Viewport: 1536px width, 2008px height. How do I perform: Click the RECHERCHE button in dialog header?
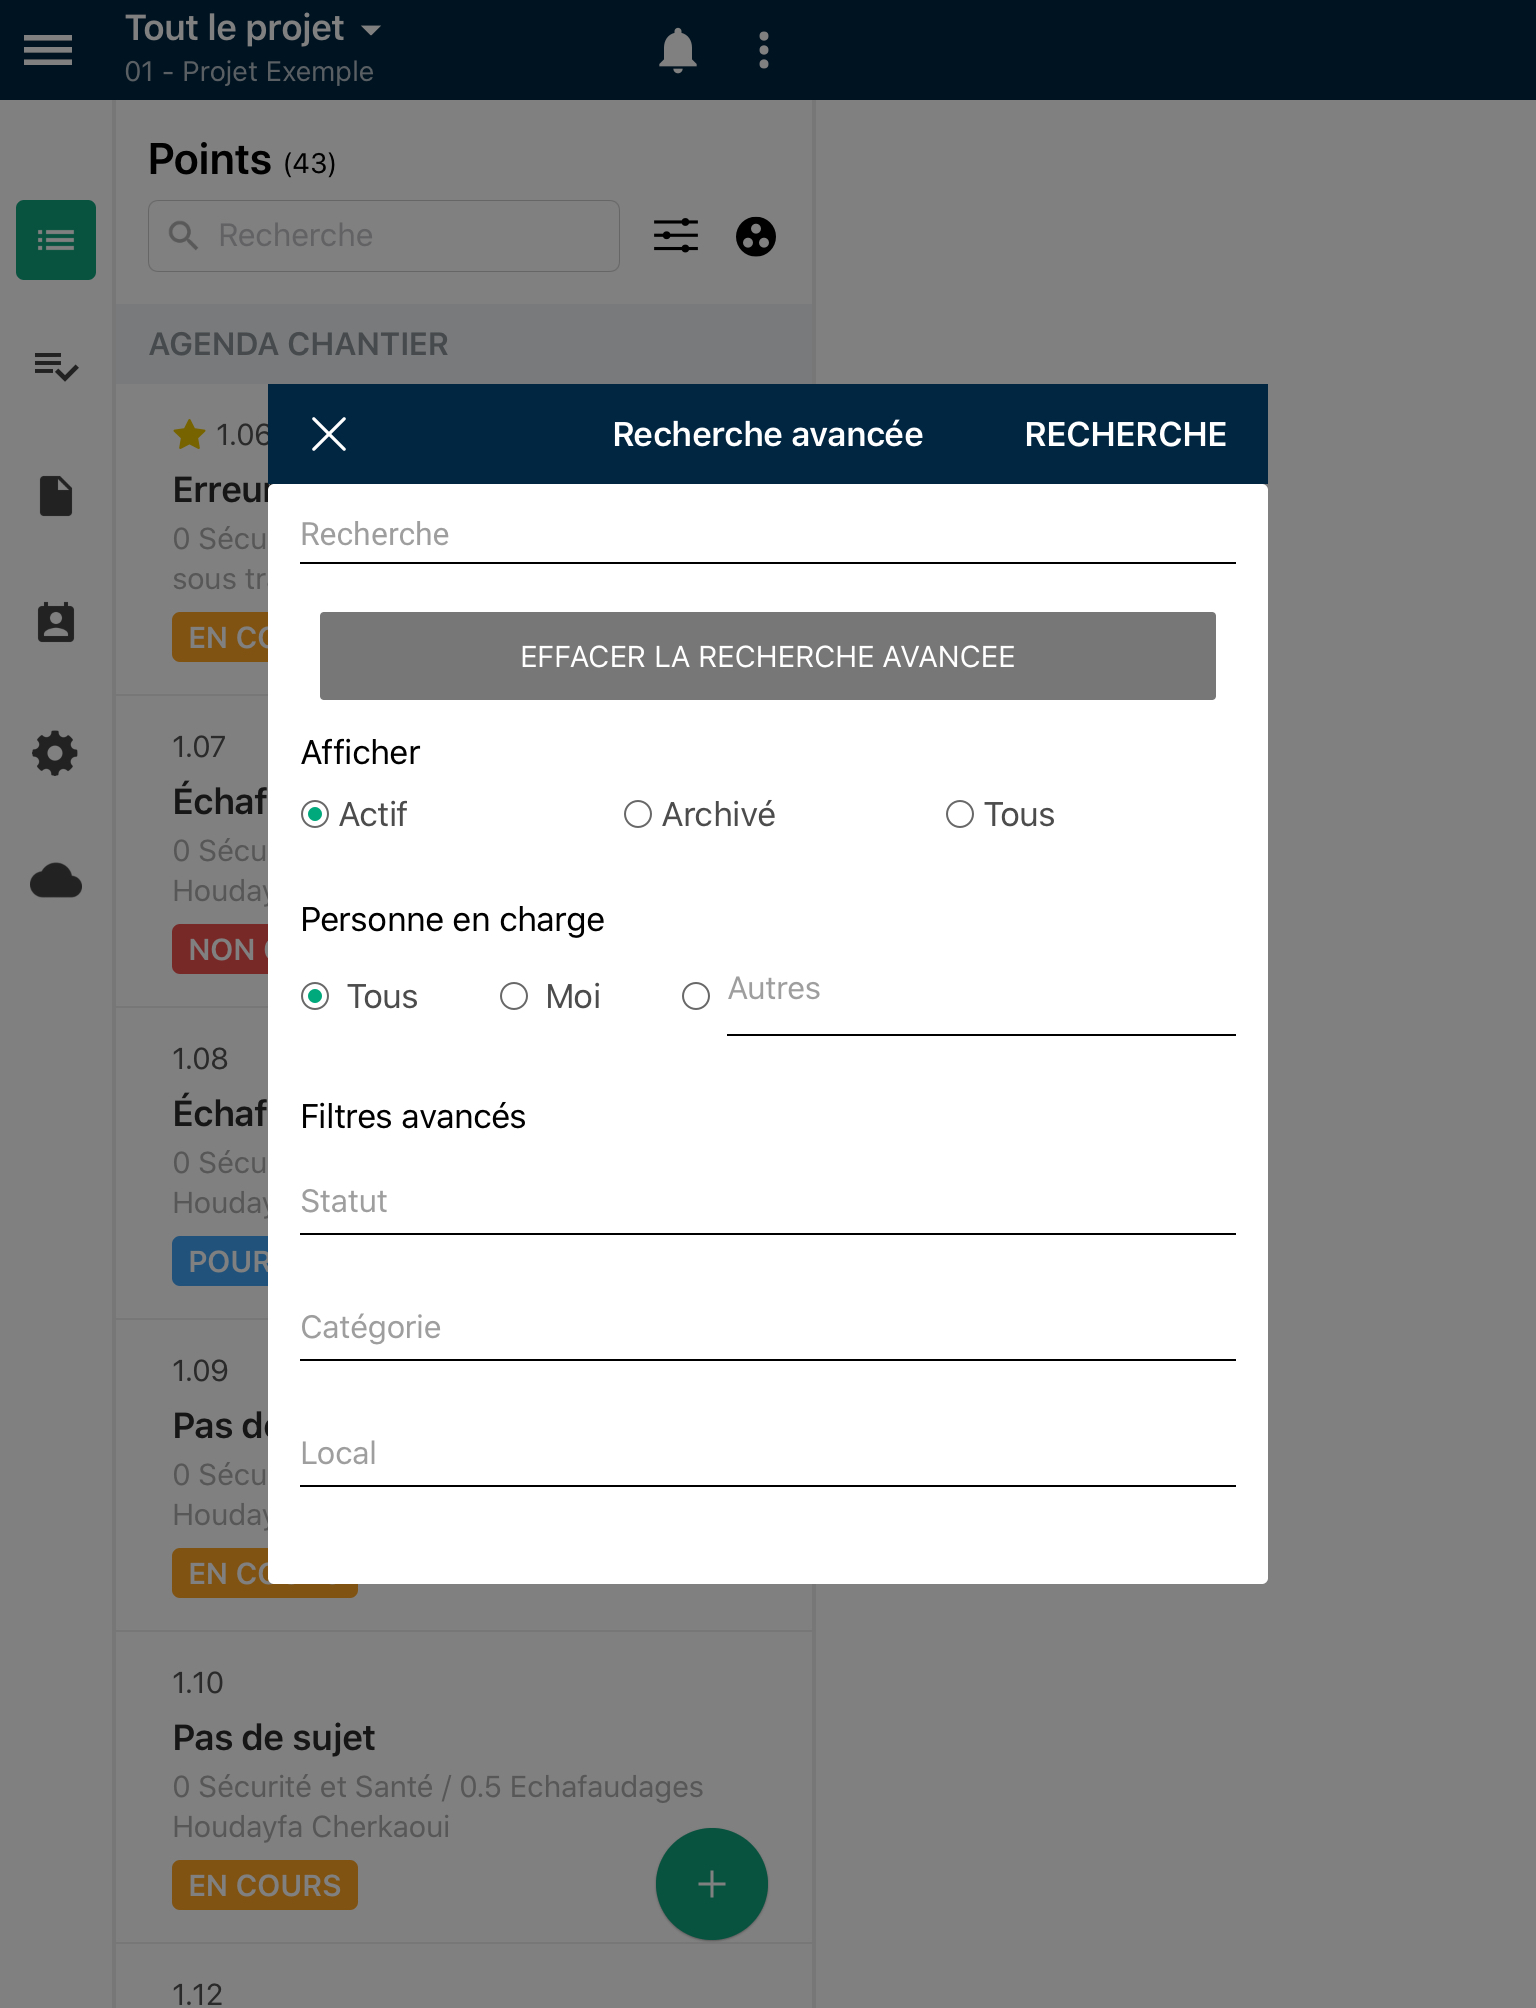[1125, 434]
